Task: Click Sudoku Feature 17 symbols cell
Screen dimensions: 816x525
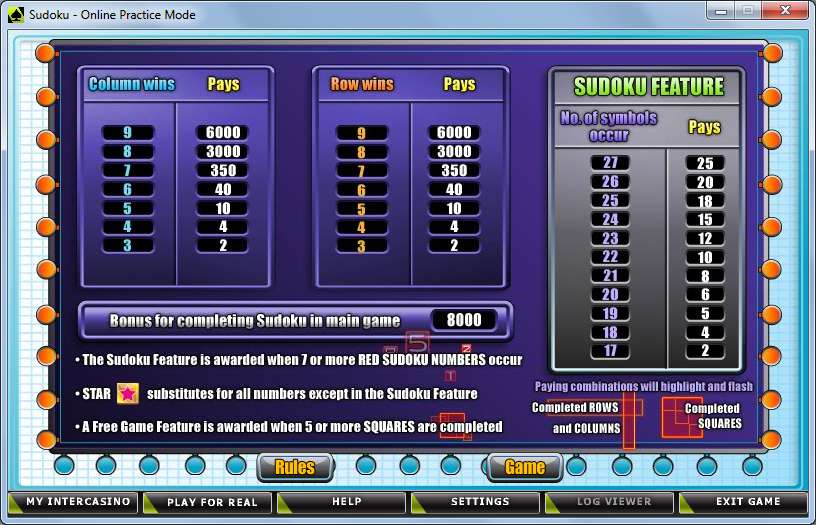Action: coord(610,351)
